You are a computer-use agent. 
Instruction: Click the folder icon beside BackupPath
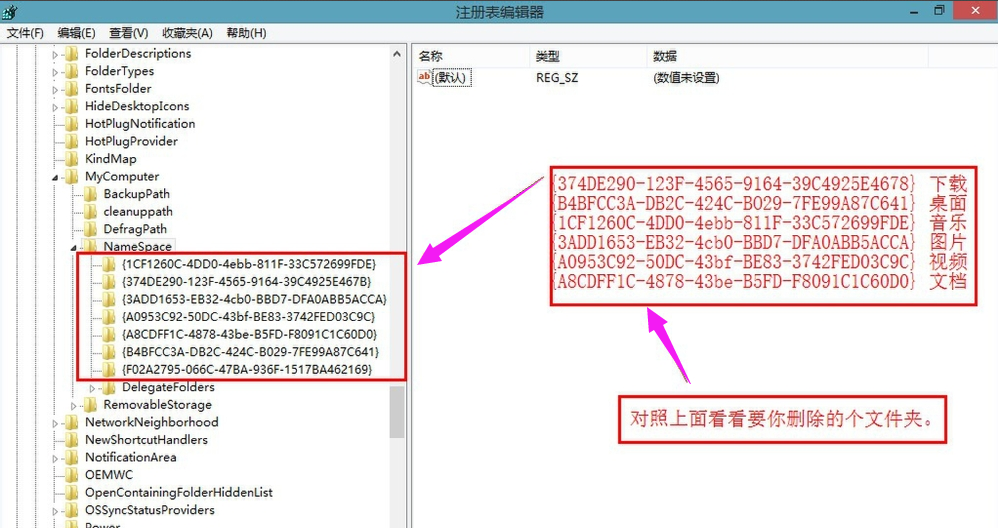89,194
